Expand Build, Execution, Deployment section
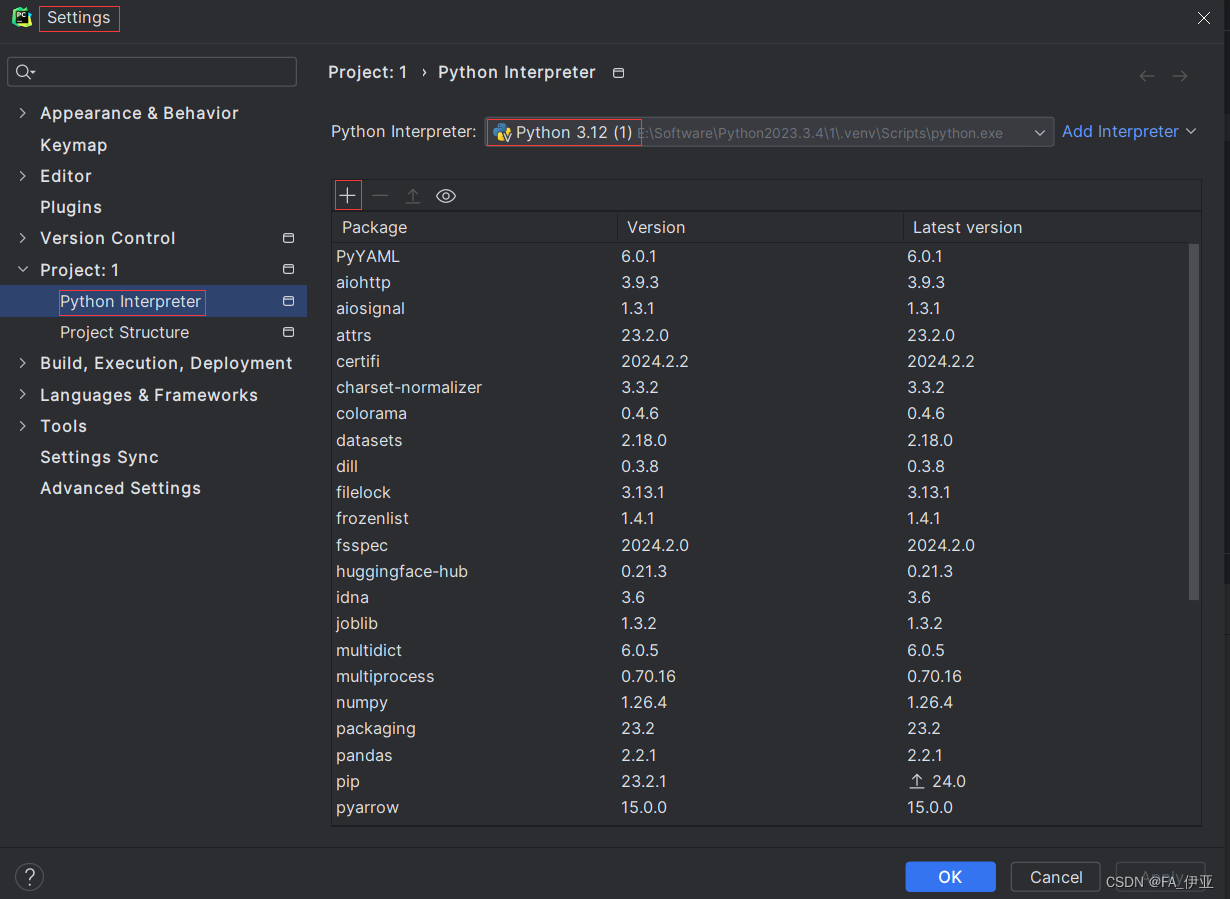The height and width of the screenshot is (899, 1230). [x=23, y=363]
